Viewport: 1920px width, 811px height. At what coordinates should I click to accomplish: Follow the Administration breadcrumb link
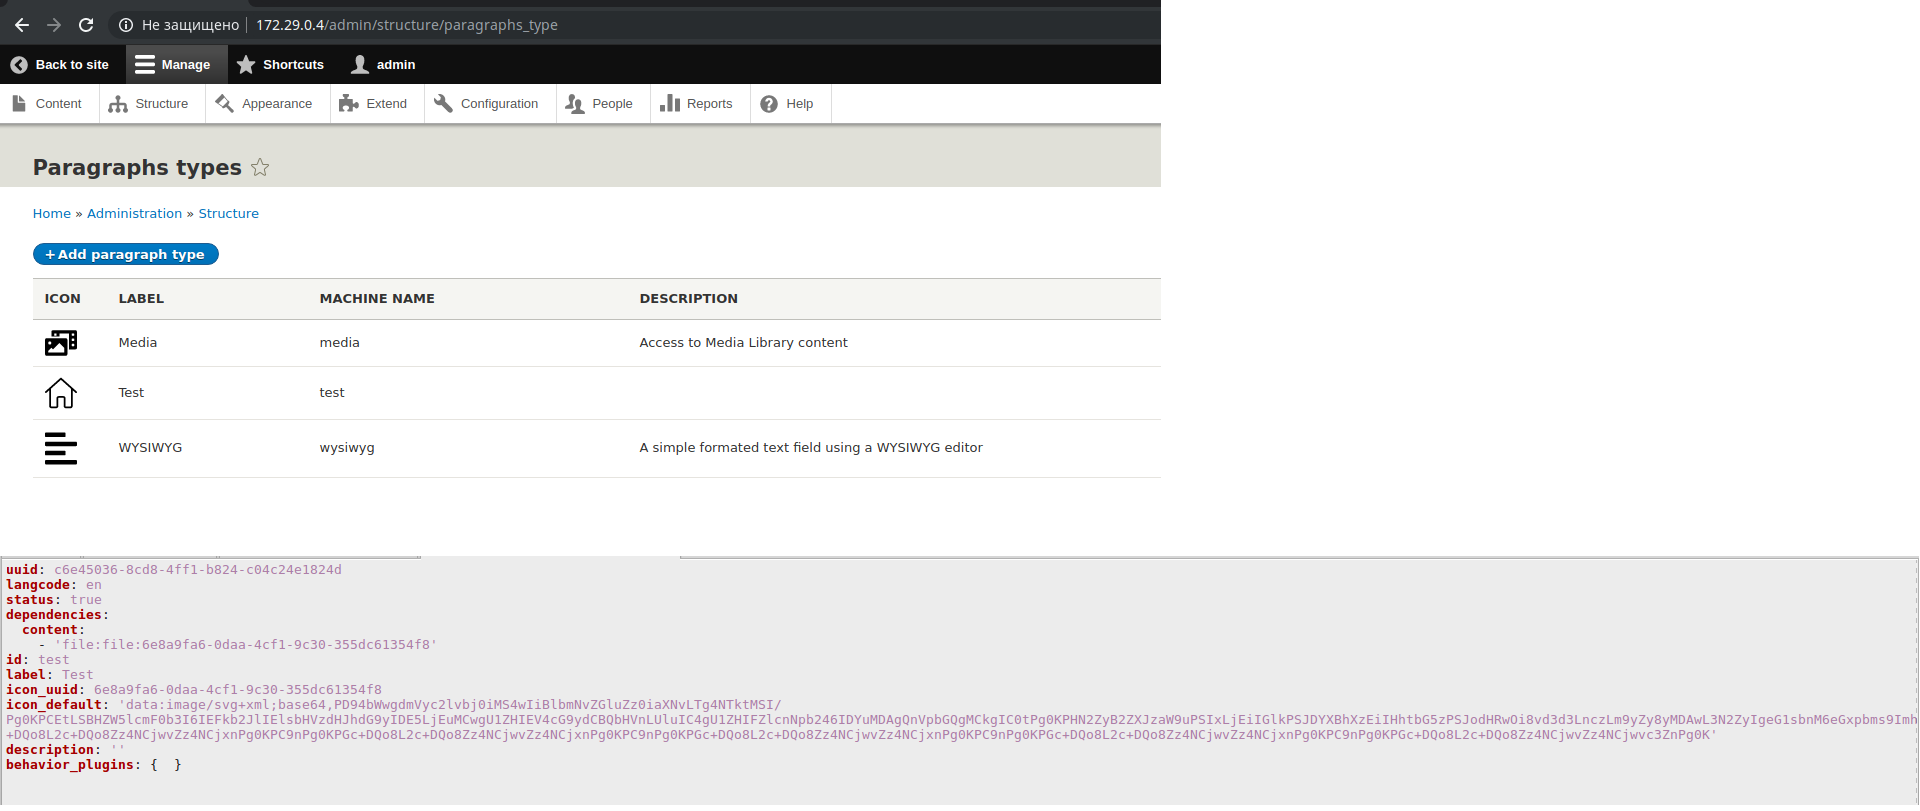tap(134, 214)
